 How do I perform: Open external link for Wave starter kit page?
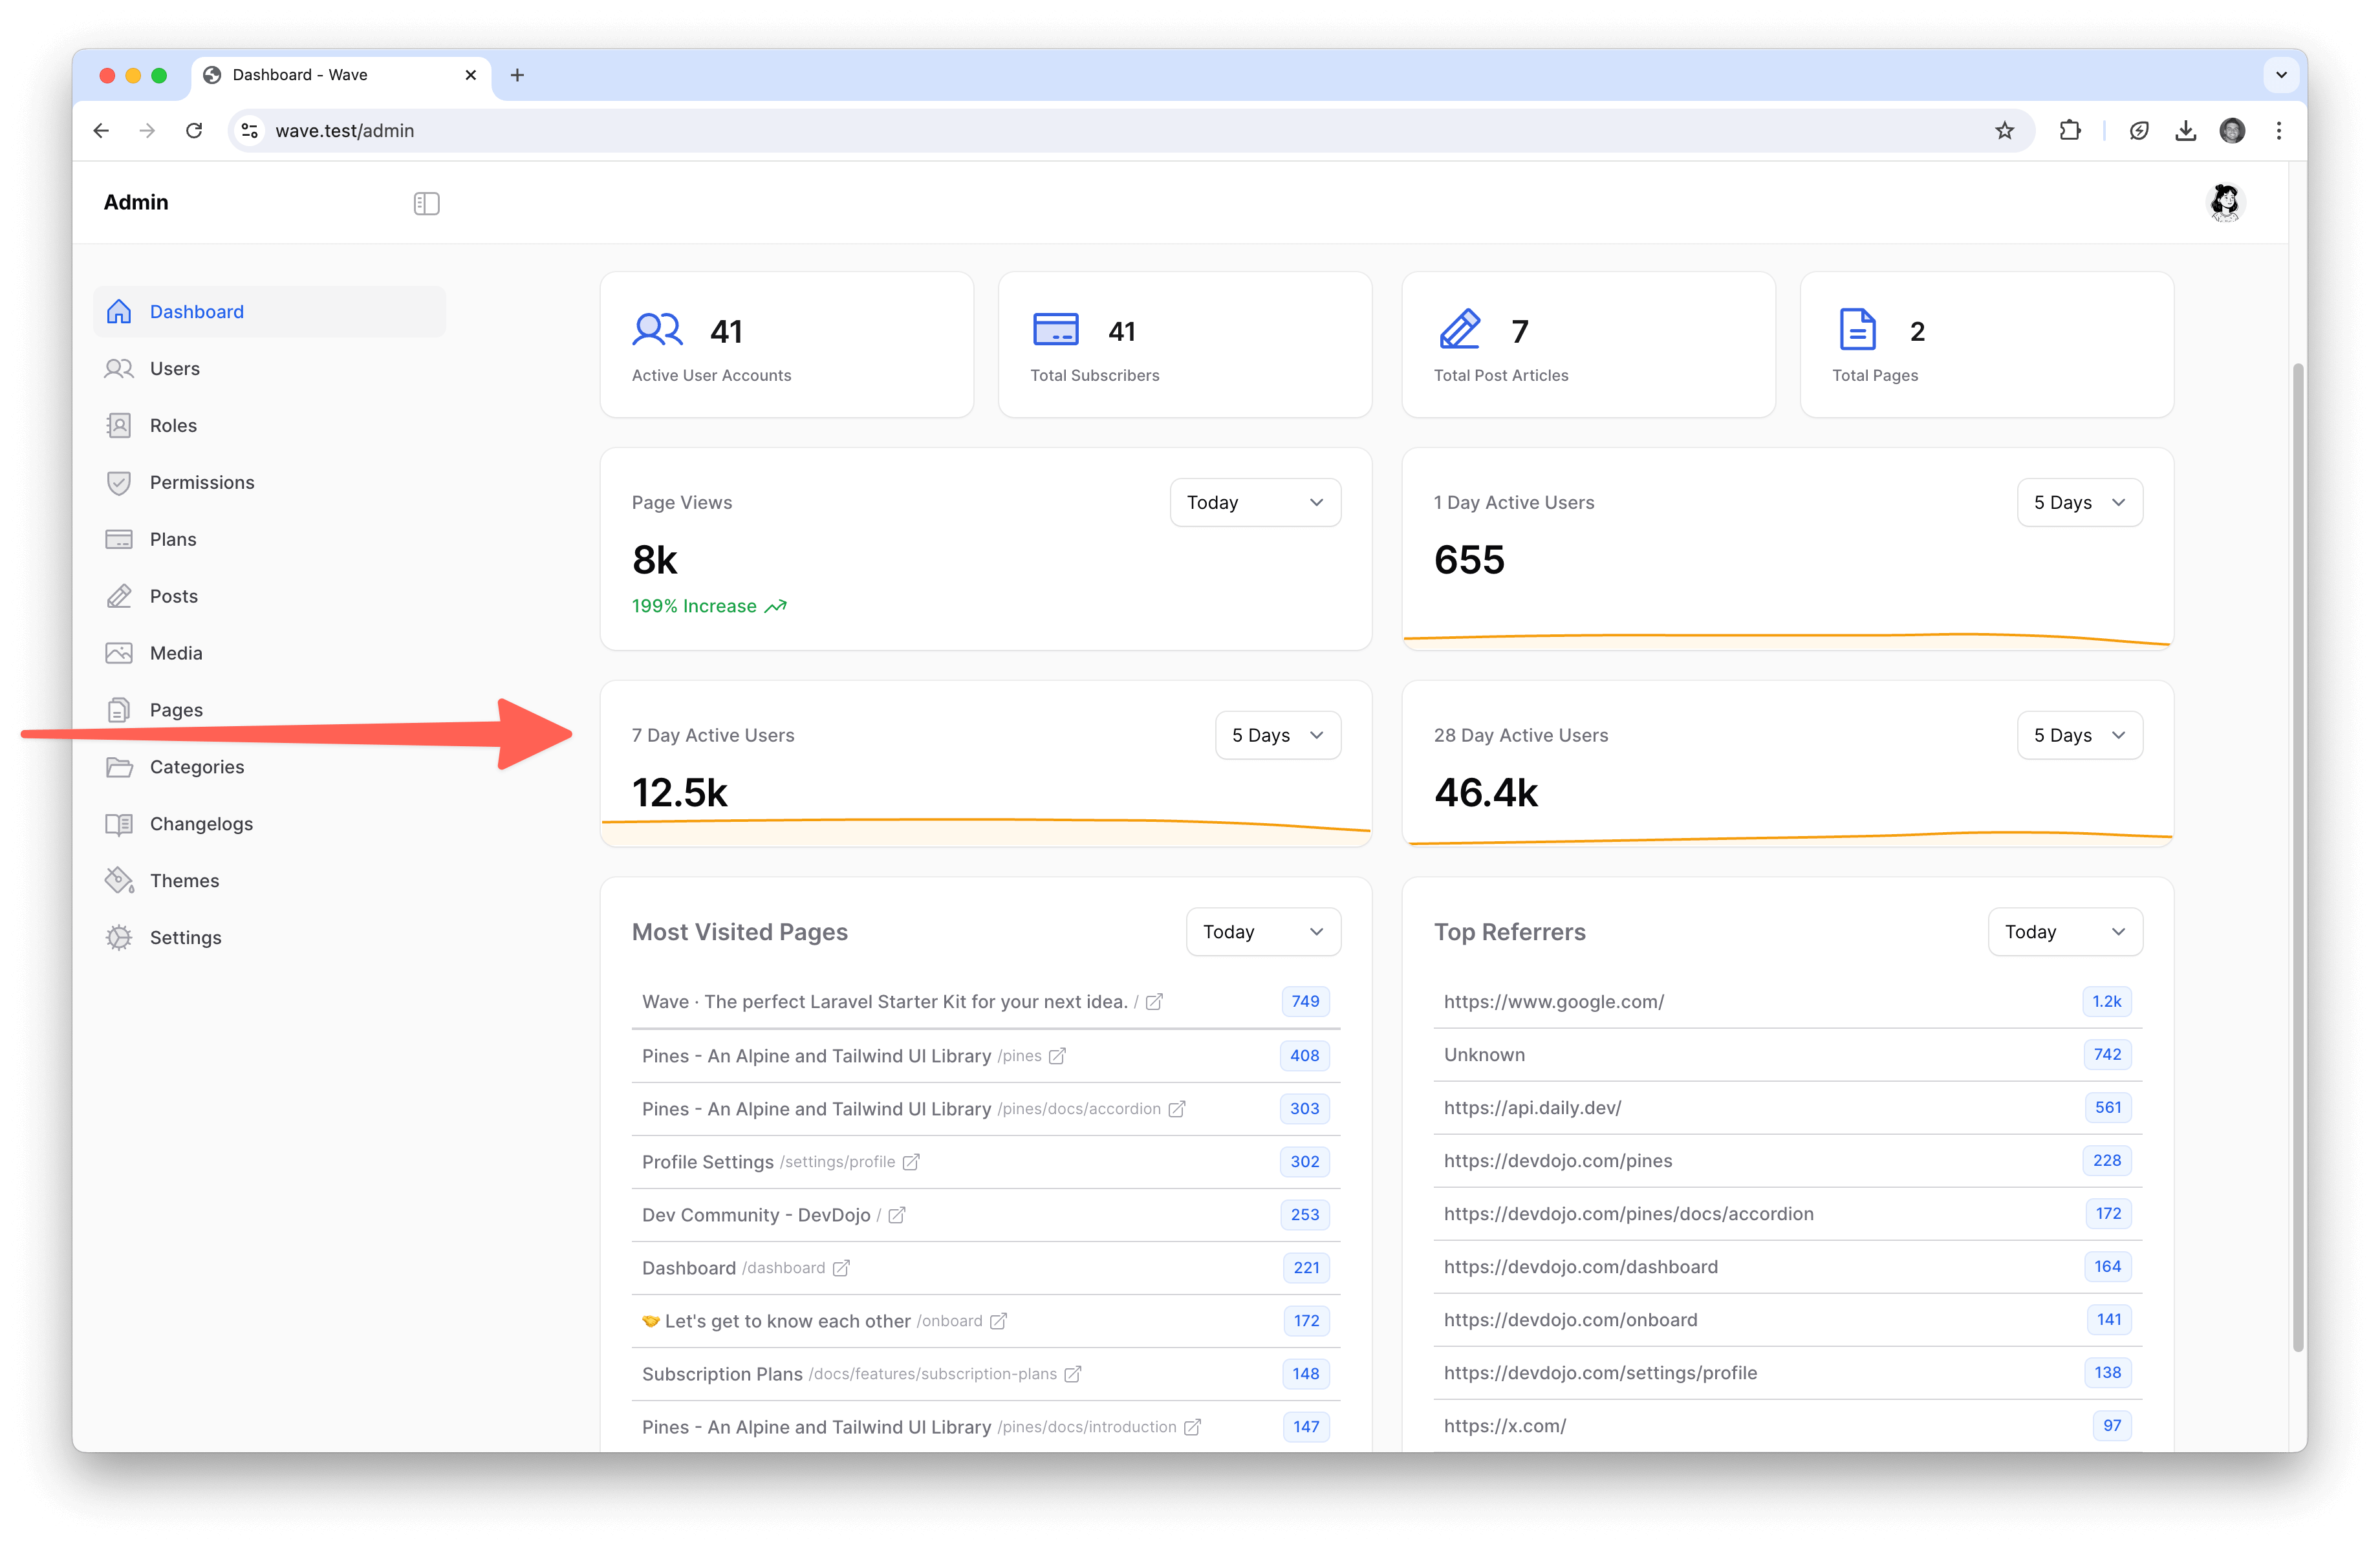point(1154,1002)
